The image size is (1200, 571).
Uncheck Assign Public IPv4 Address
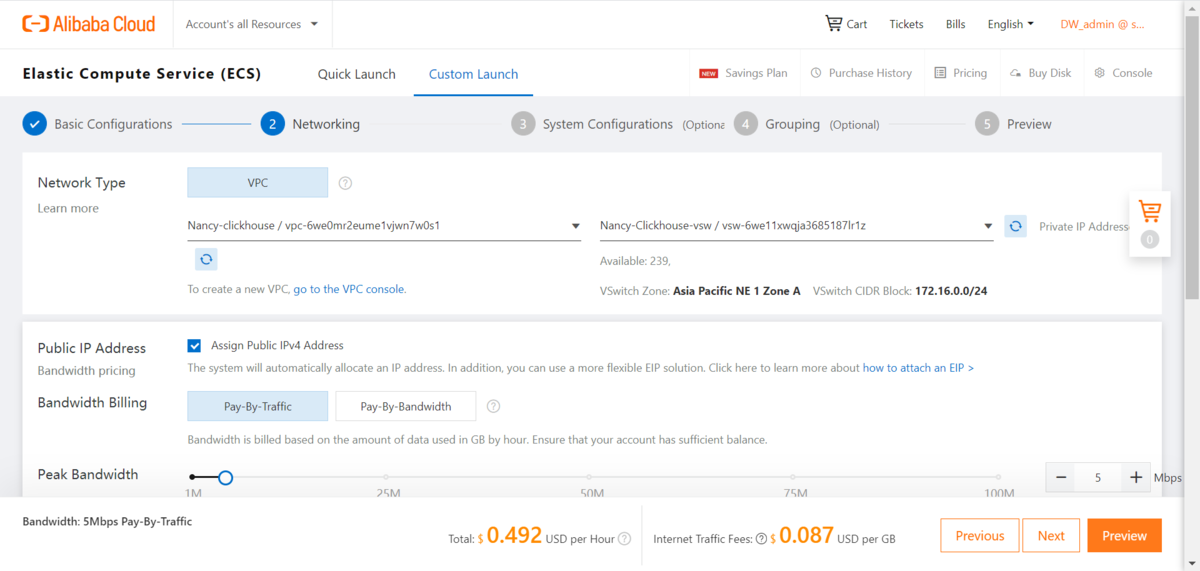[x=194, y=346]
